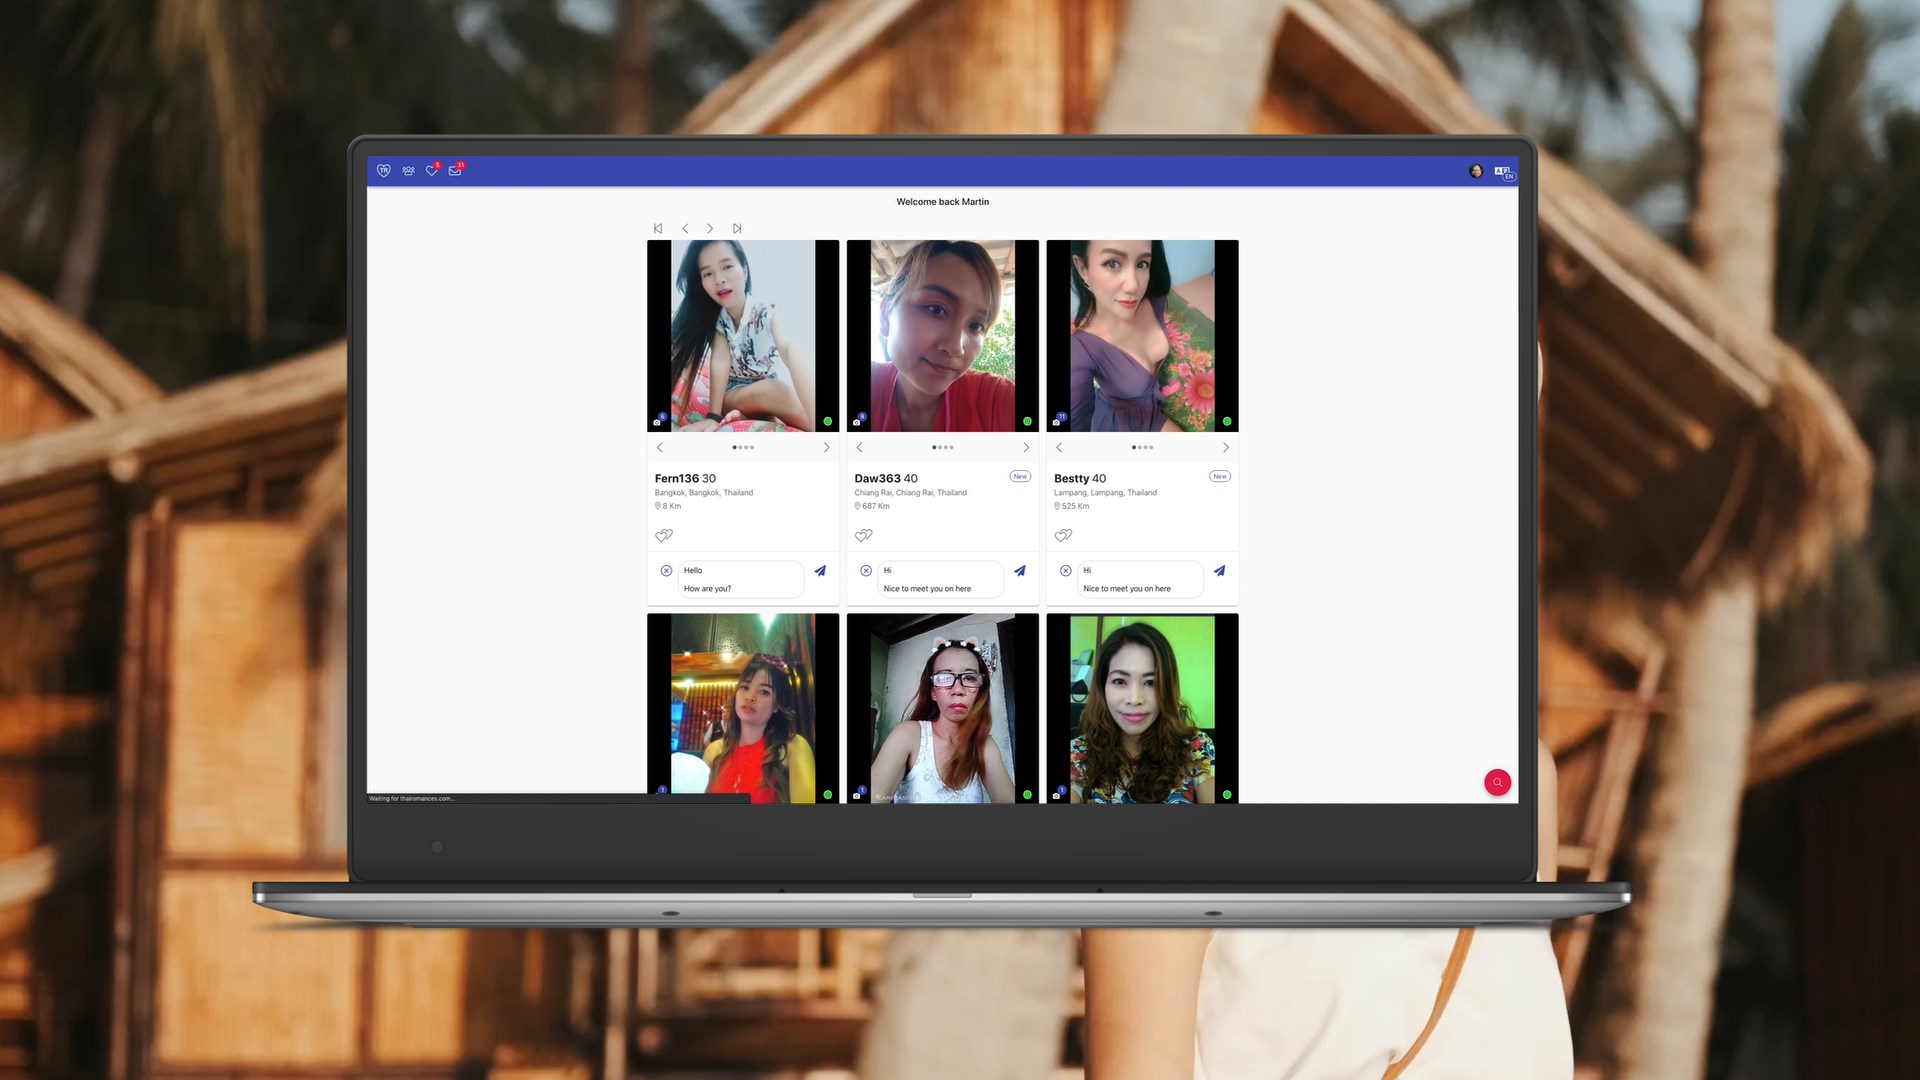Open language selector EN icon
Screen dimensions: 1920x1080
(x=1504, y=172)
